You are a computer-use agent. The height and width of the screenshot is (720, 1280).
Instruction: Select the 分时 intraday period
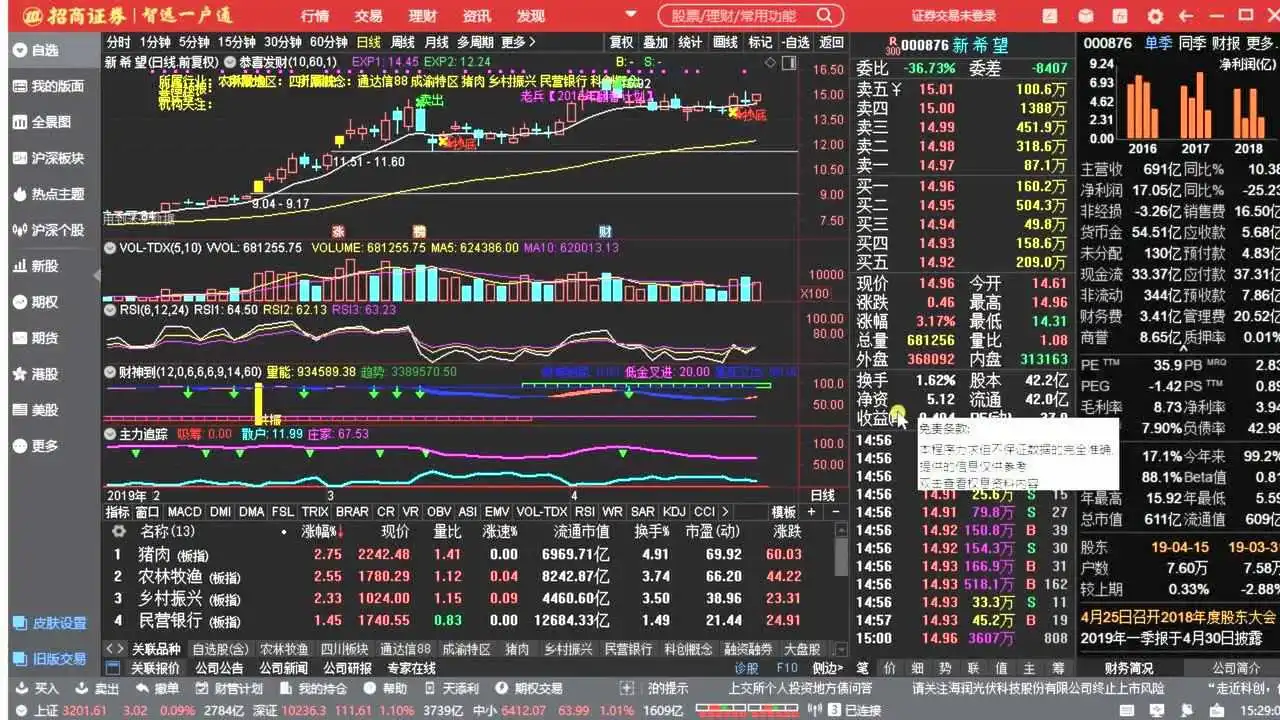tap(118, 42)
